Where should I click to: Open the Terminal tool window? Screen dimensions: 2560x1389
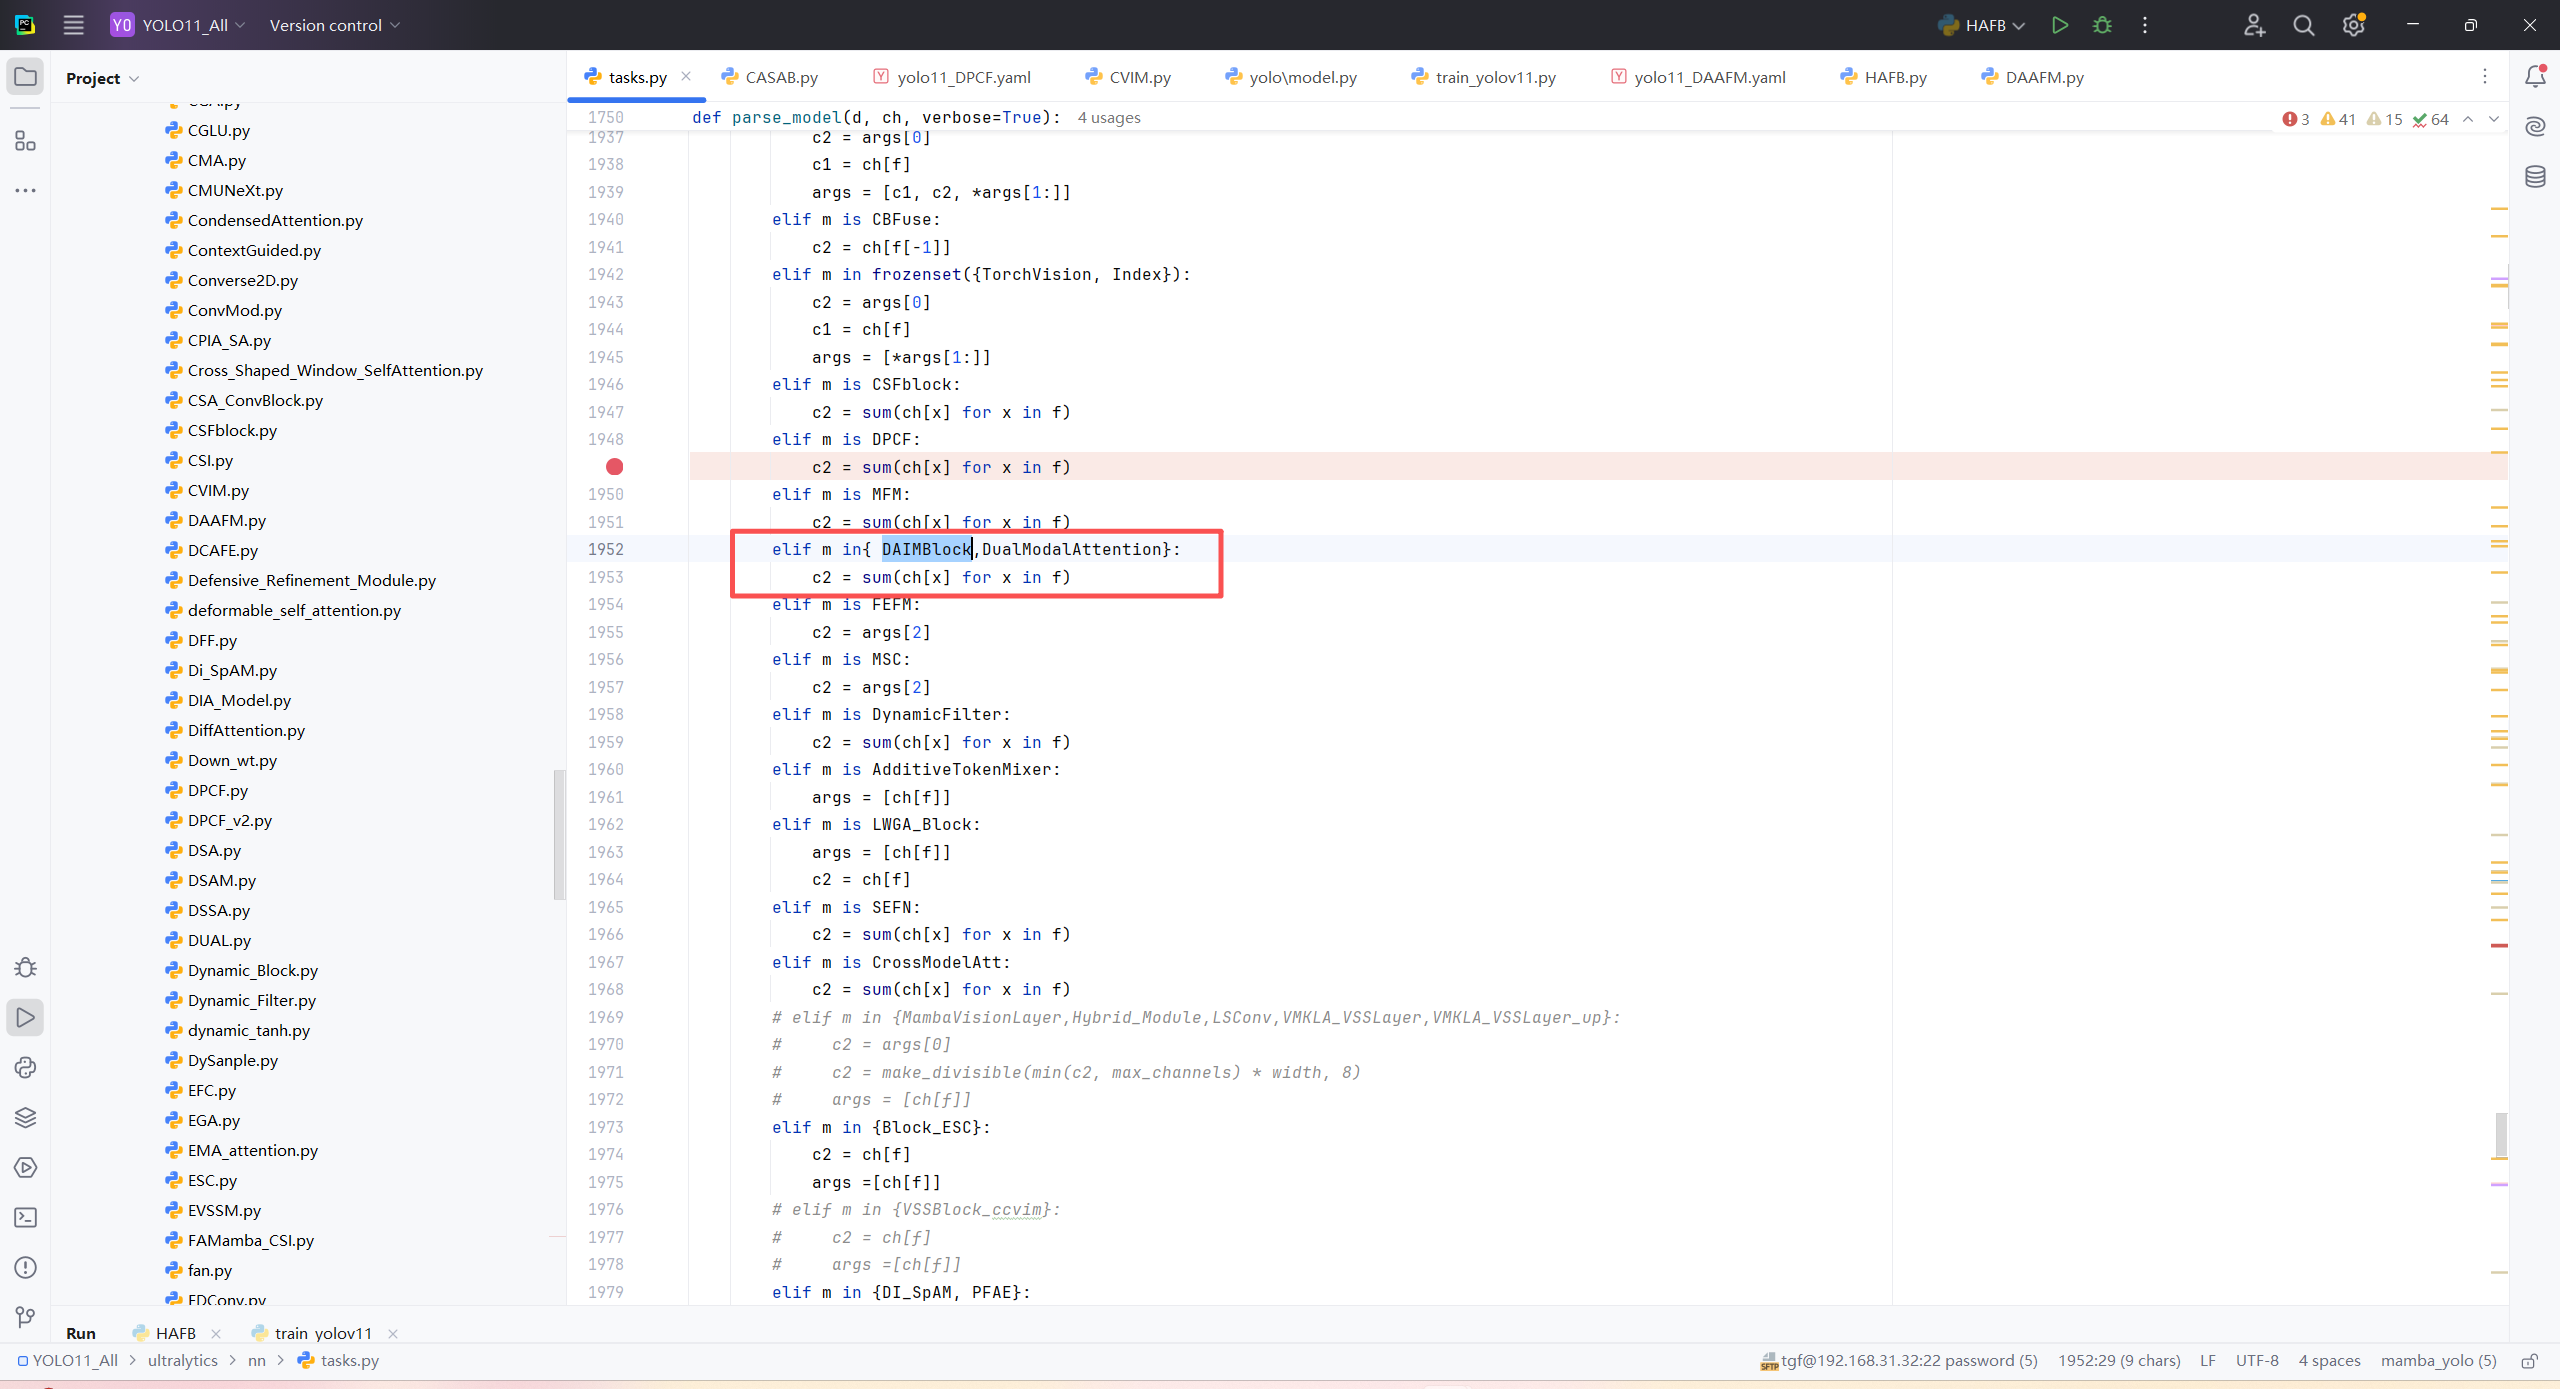[x=26, y=1217]
